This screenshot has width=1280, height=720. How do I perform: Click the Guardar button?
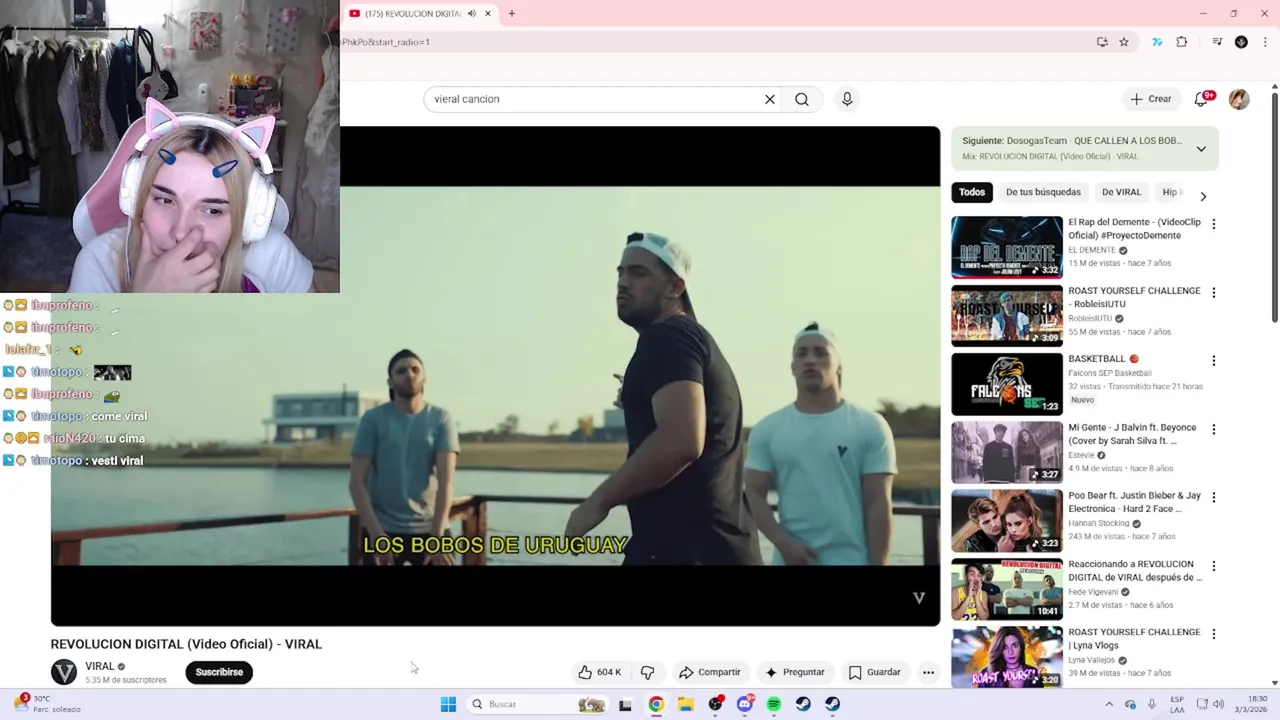[874, 672]
